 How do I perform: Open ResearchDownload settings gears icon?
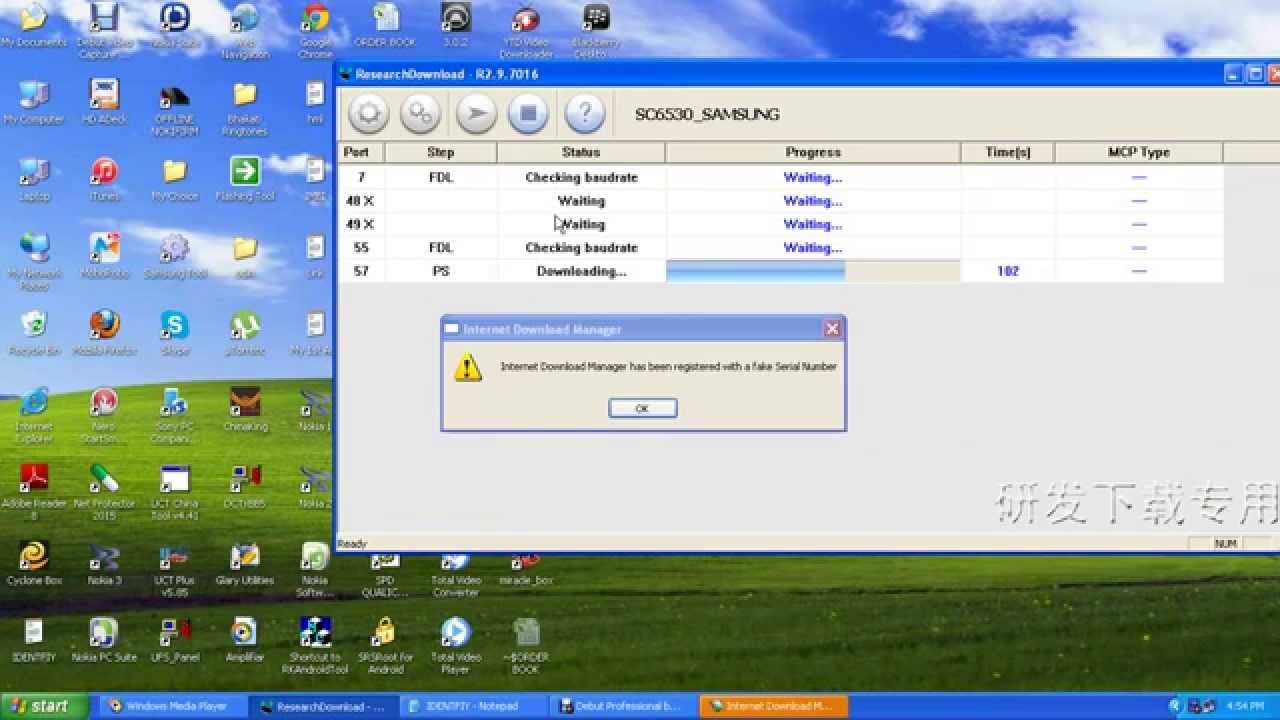tap(421, 114)
